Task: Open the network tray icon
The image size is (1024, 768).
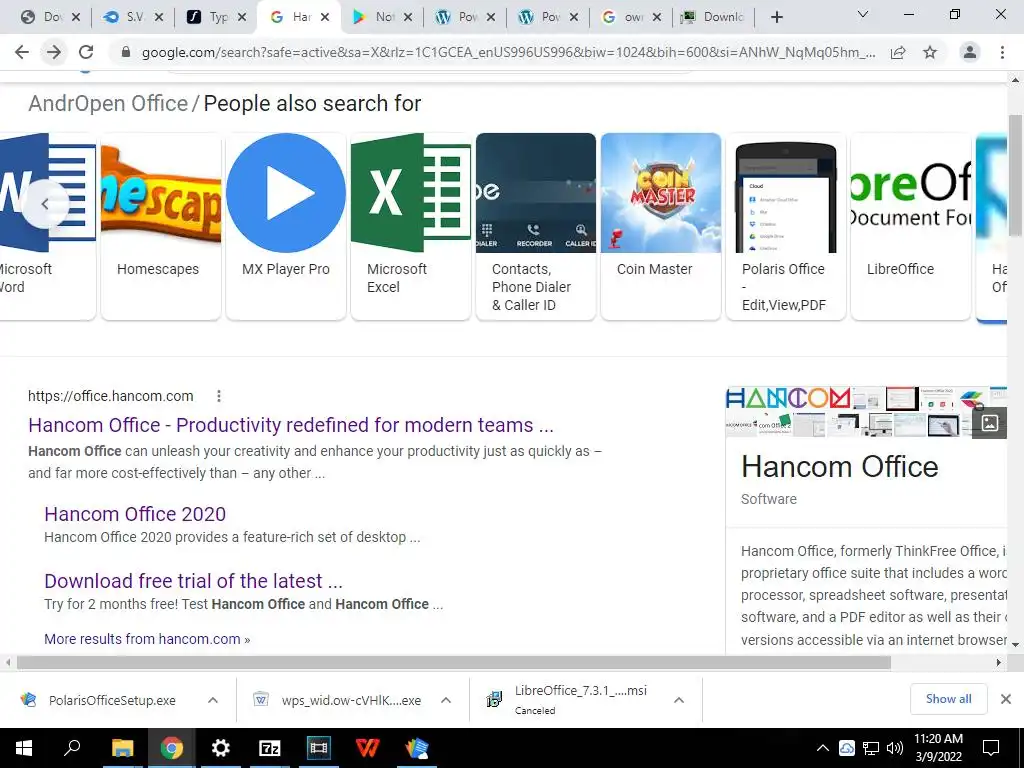Action: pyautogui.click(x=871, y=748)
